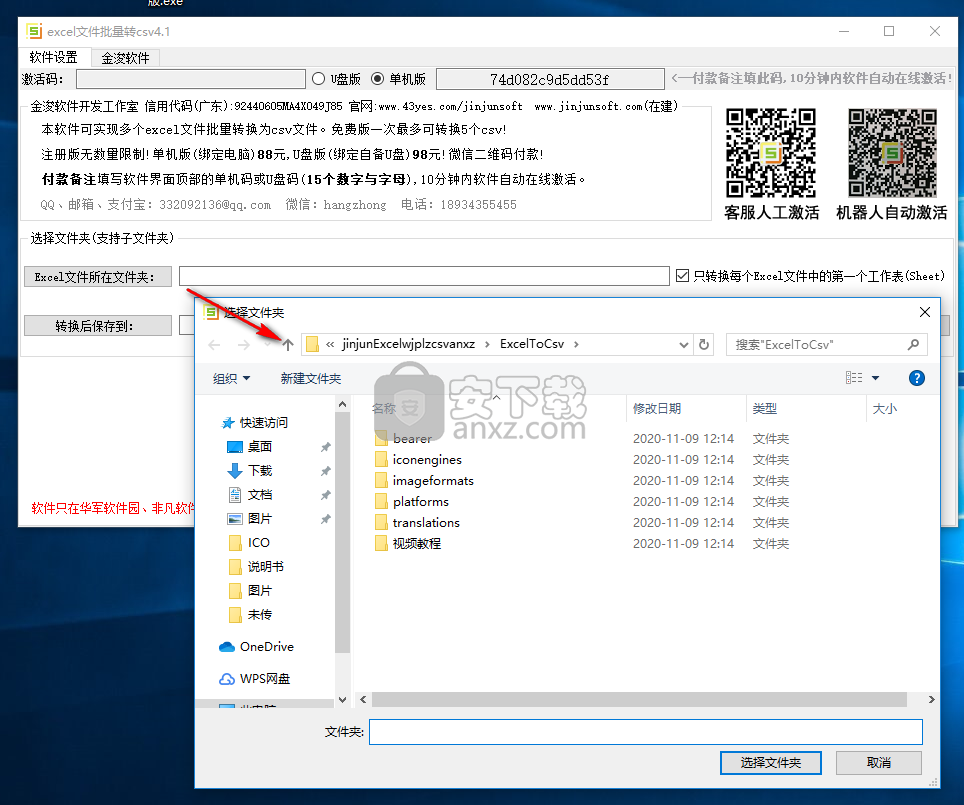Select the iconengines folder
This screenshot has width=964, height=805.
(427, 459)
